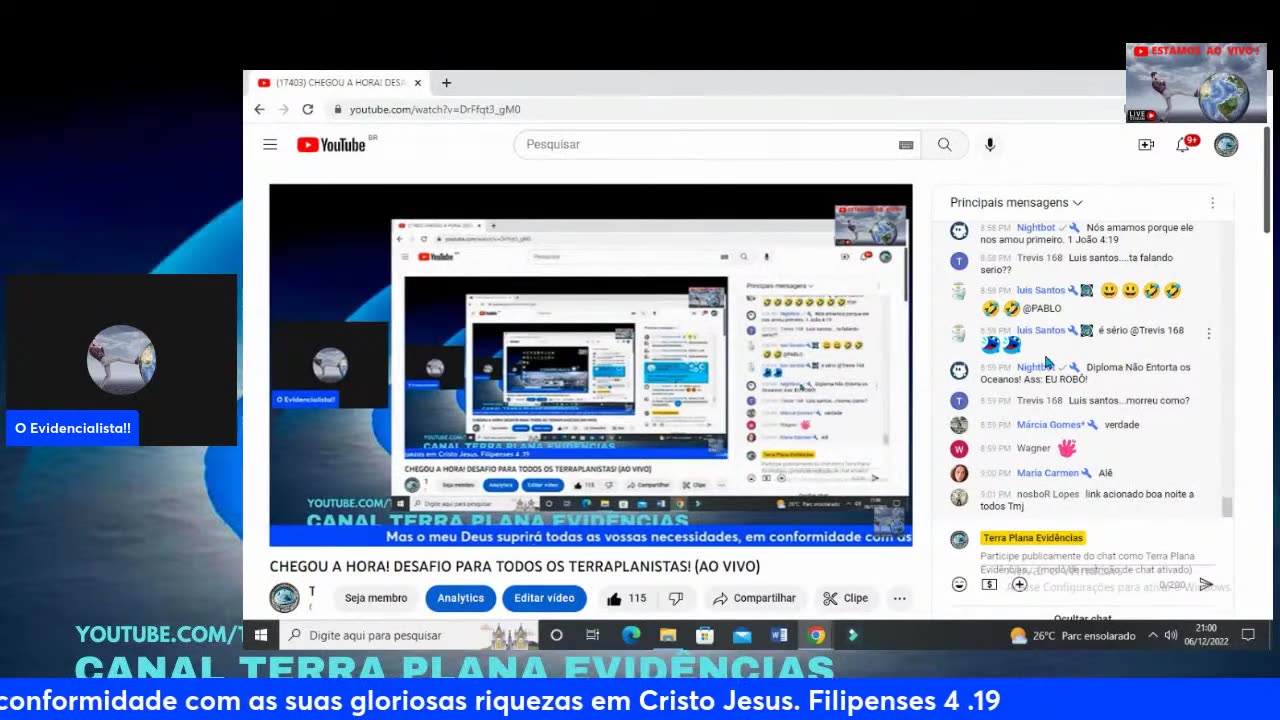This screenshot has height=720, width=1280.
Task: Go back in the browser
Action: coord(260,109)
